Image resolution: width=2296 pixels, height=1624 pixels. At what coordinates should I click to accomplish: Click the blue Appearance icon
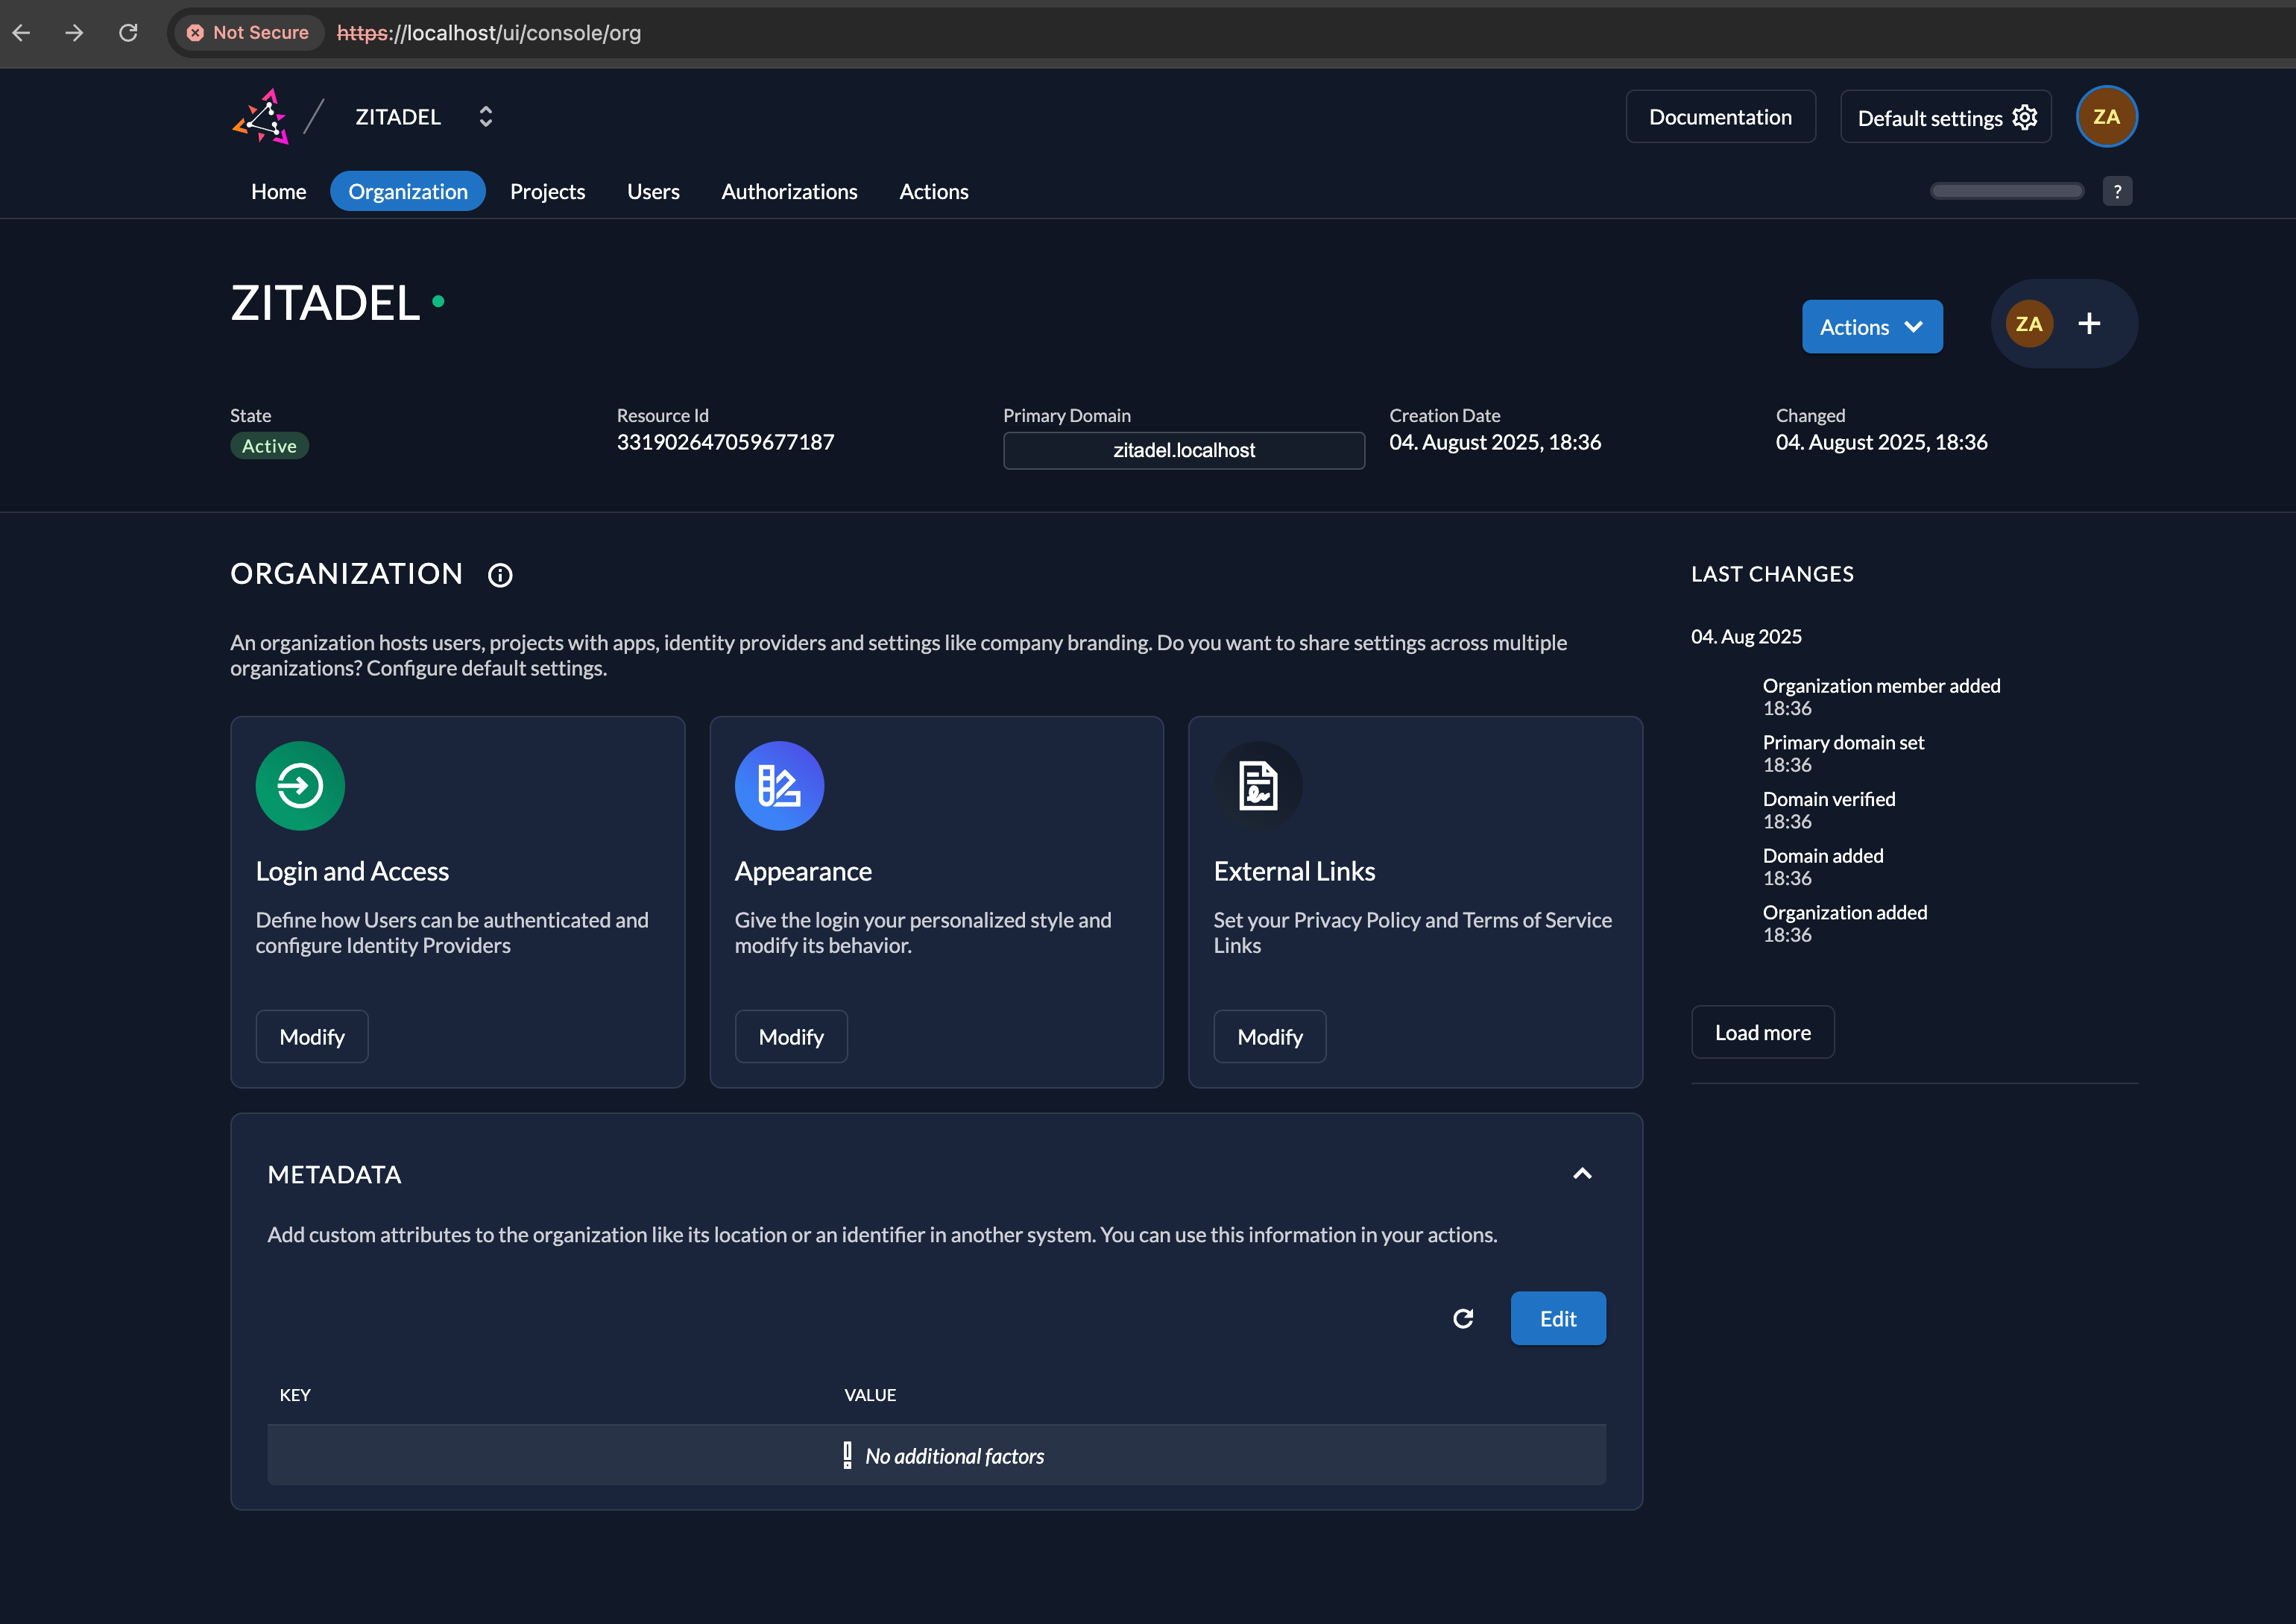click(779, 786)
